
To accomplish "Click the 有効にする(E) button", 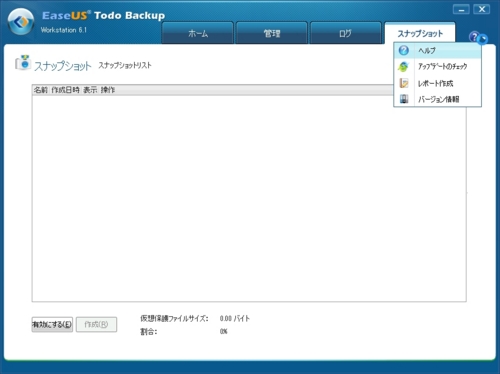I will pyautogui.click(x=52, y=324).
